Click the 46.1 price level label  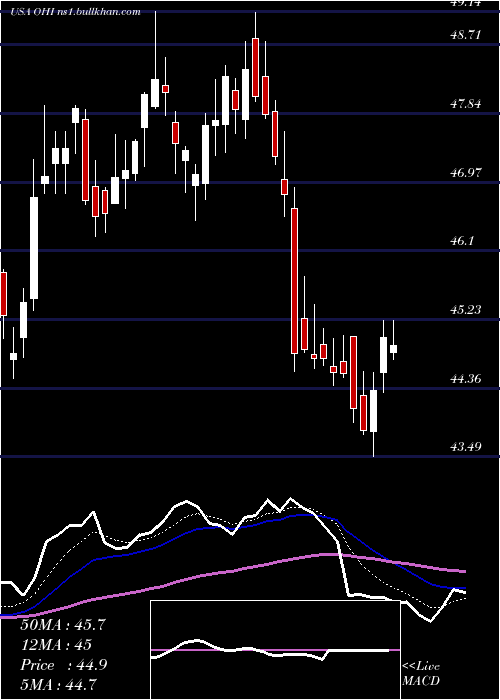click(x=462, y=241)
